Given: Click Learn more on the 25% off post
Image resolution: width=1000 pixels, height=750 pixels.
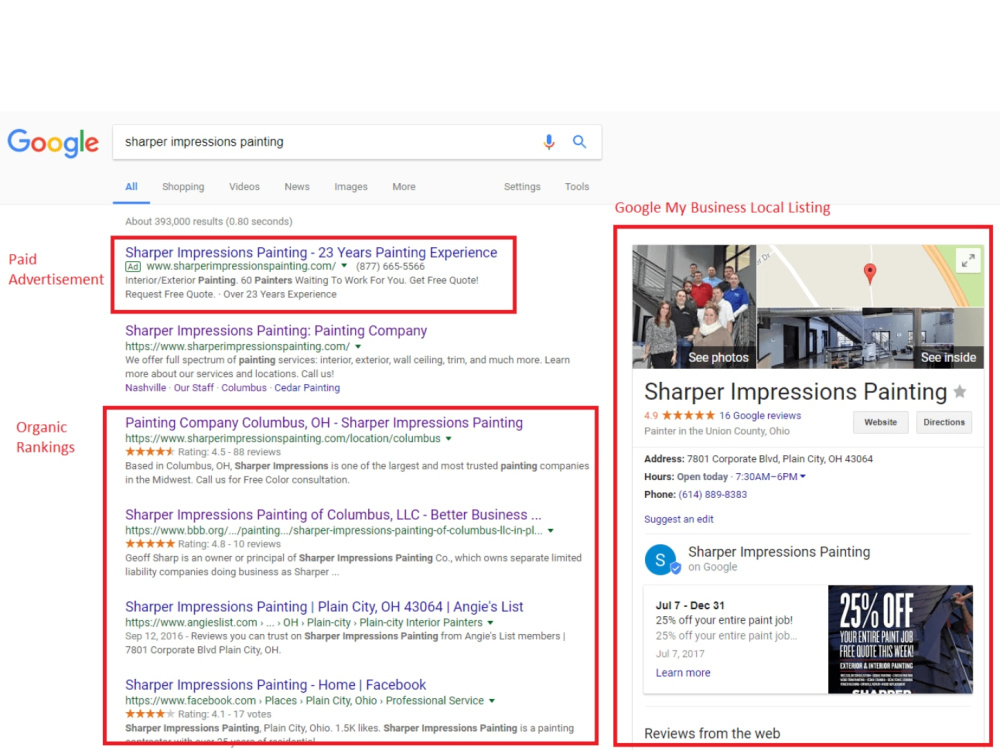Looking at the screenshot, I should tap(683, 673).
